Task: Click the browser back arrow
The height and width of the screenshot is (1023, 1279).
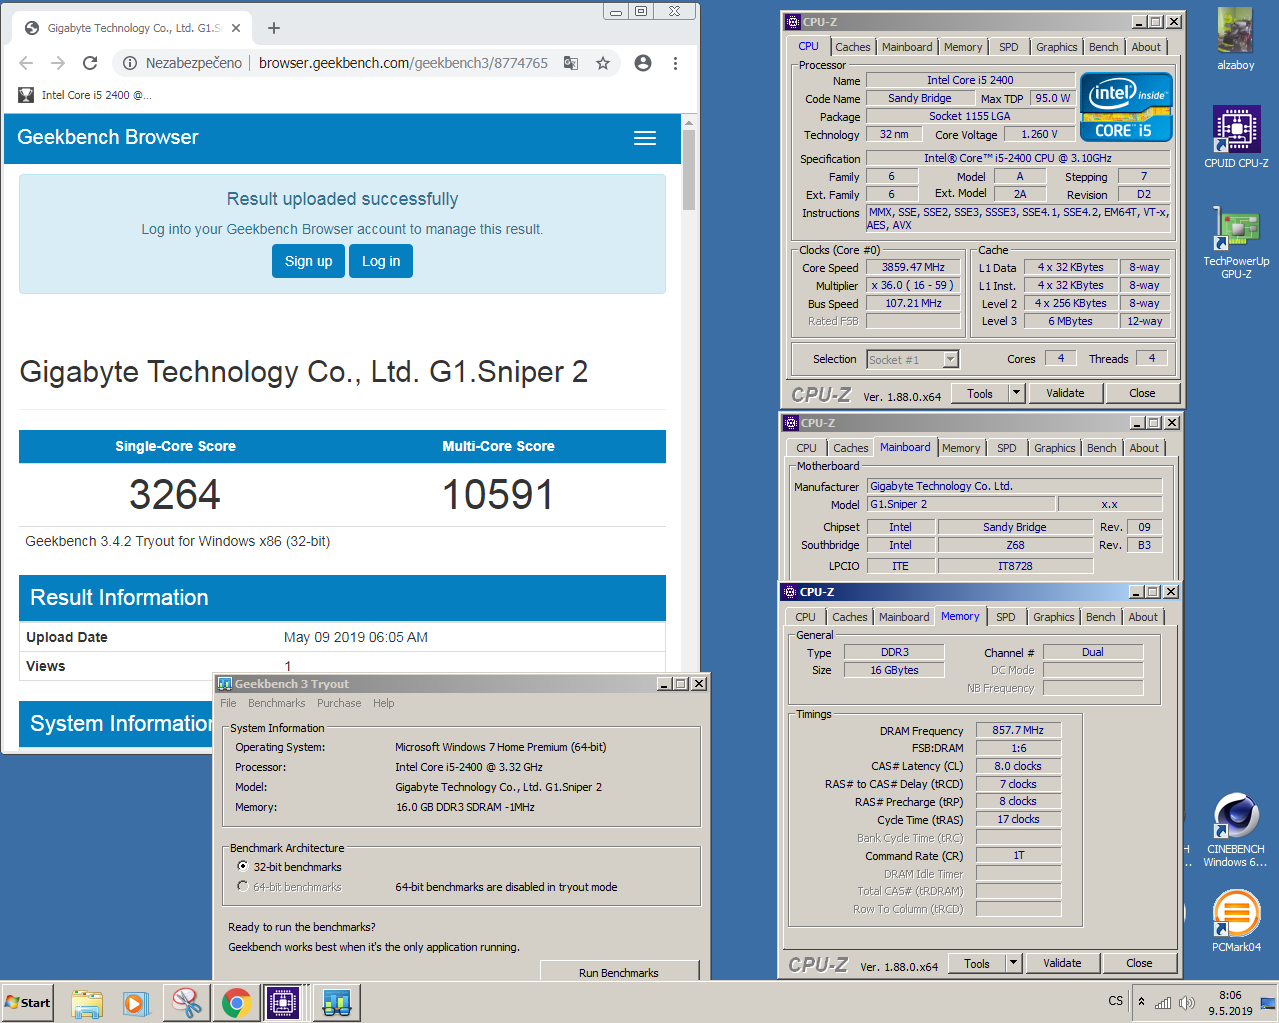Action: [x=26, y=63]
